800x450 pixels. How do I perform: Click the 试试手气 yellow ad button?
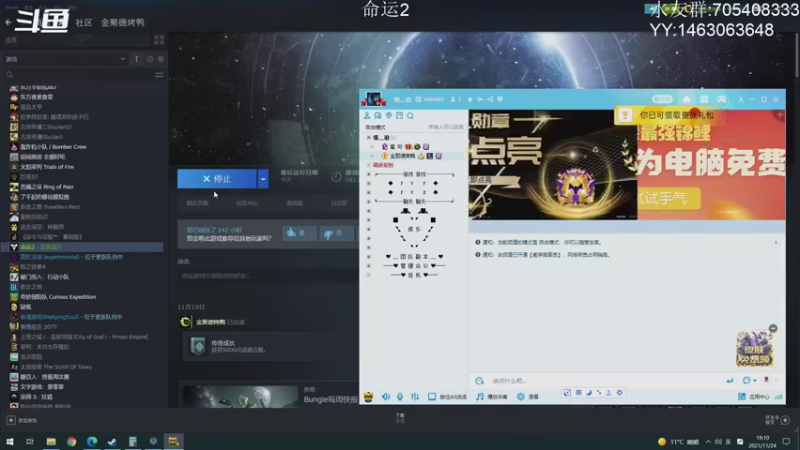668,198
